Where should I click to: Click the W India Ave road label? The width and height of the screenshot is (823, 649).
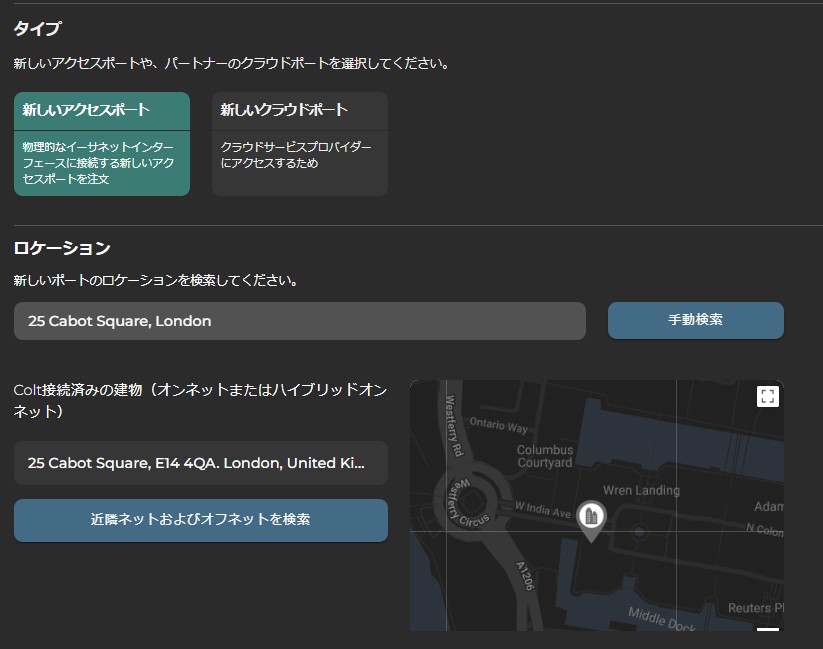543,510
